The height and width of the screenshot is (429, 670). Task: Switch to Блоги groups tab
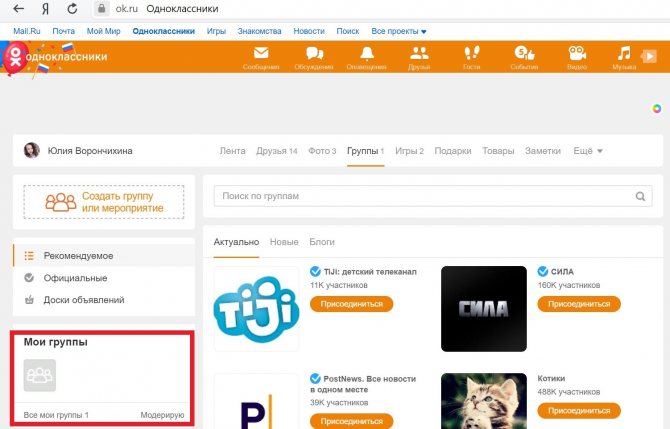[322, 242]
